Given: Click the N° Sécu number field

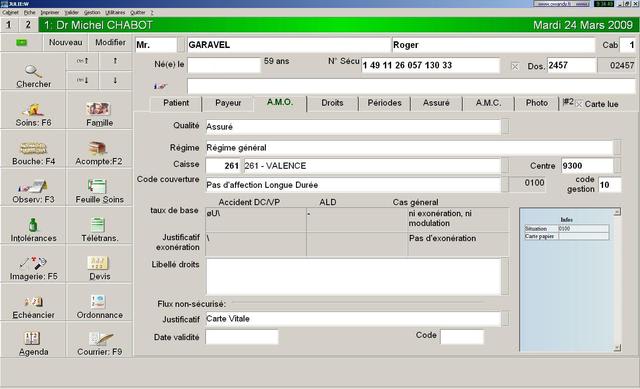Looking at the screenshot, I should (430, 65).
